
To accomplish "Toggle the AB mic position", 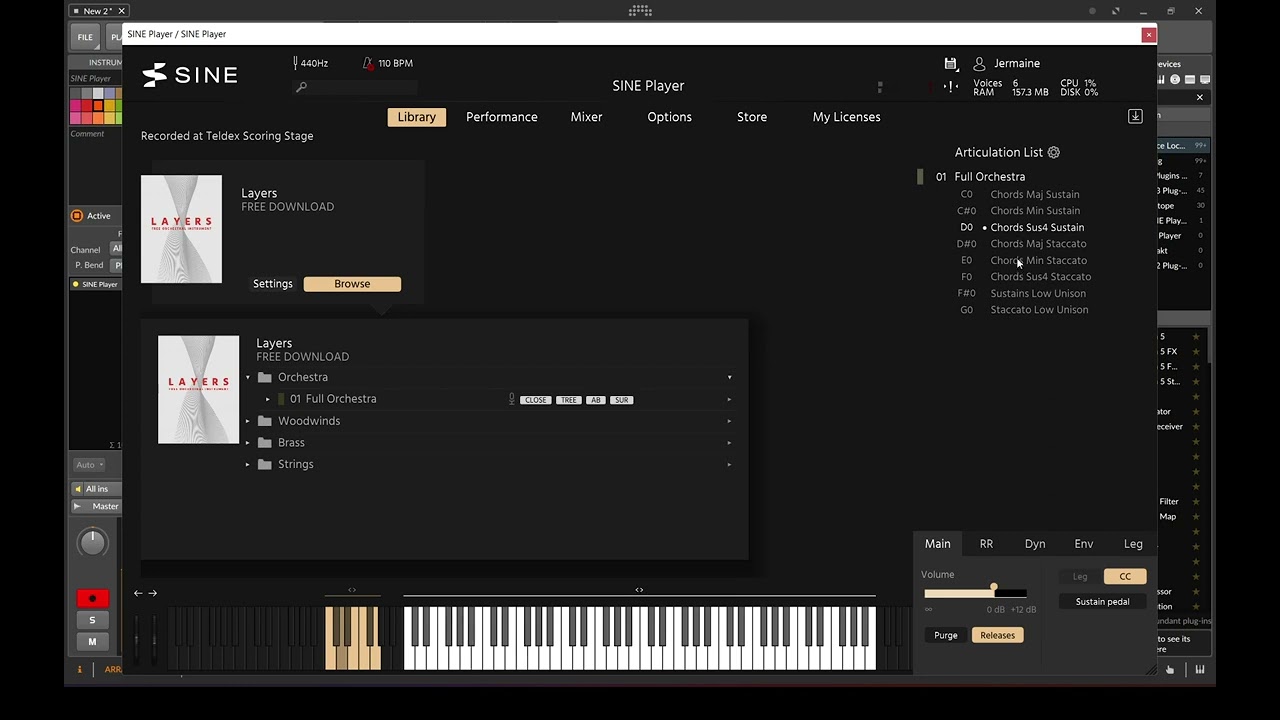I will (x=596, y=400).
